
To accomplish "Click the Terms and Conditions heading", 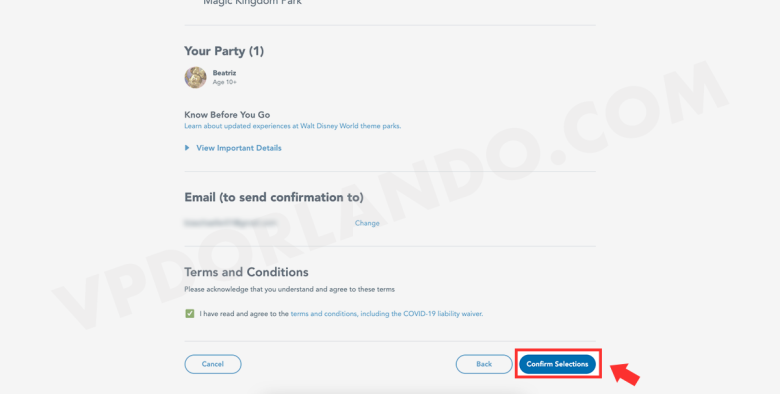I will tap(246, 272).
